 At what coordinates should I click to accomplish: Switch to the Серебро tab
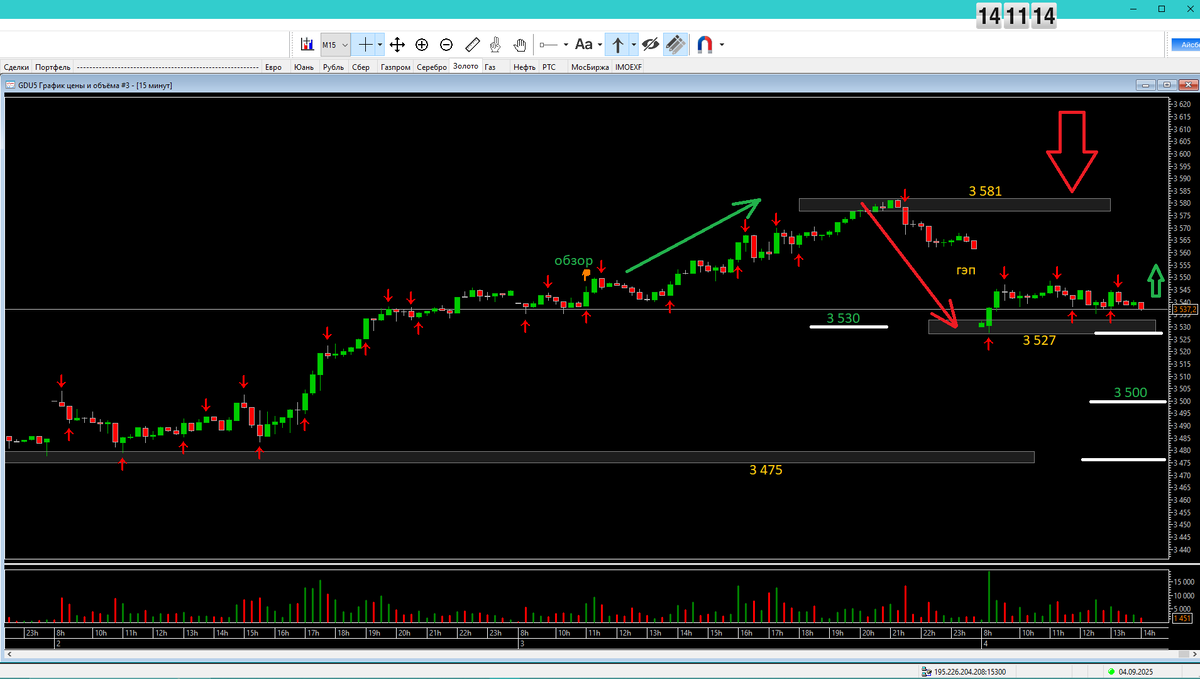coord(431,67)
